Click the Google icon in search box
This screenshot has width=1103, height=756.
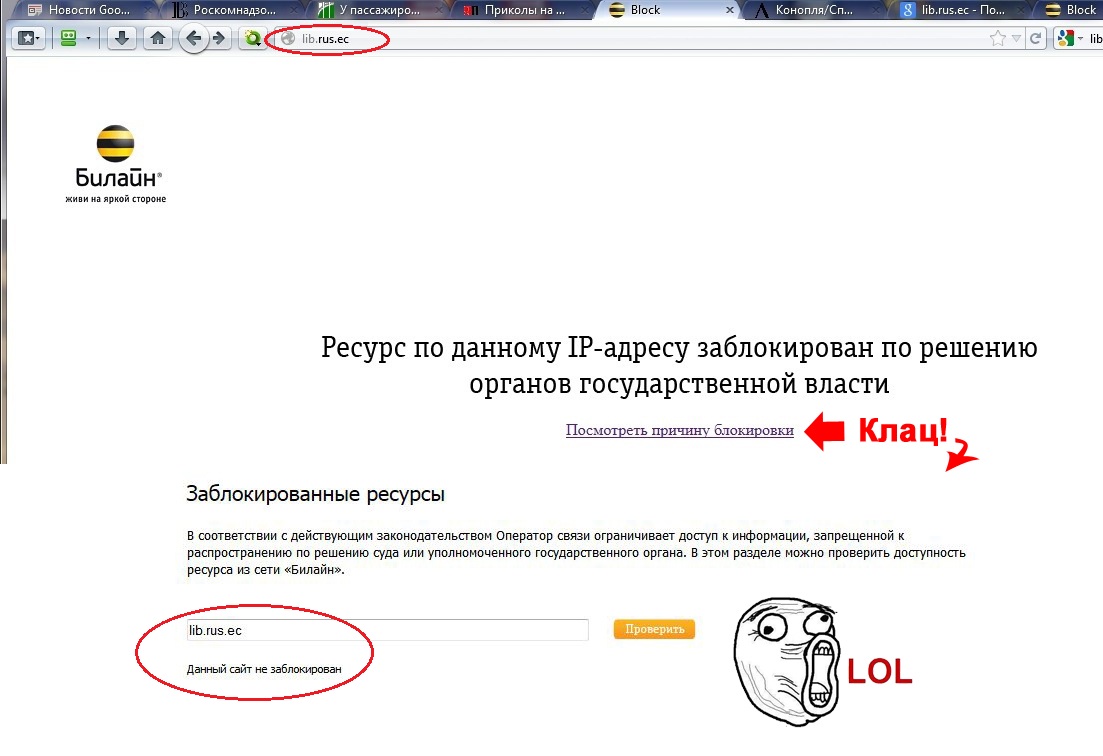[x=1065, y=39]
